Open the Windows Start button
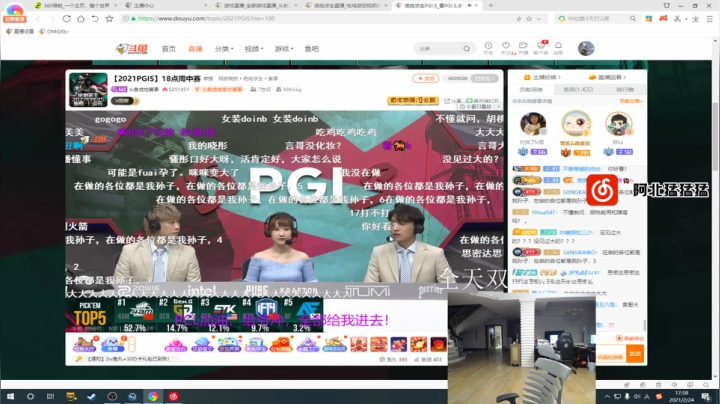Screen dimensions: 720x404 coord(10,396)
